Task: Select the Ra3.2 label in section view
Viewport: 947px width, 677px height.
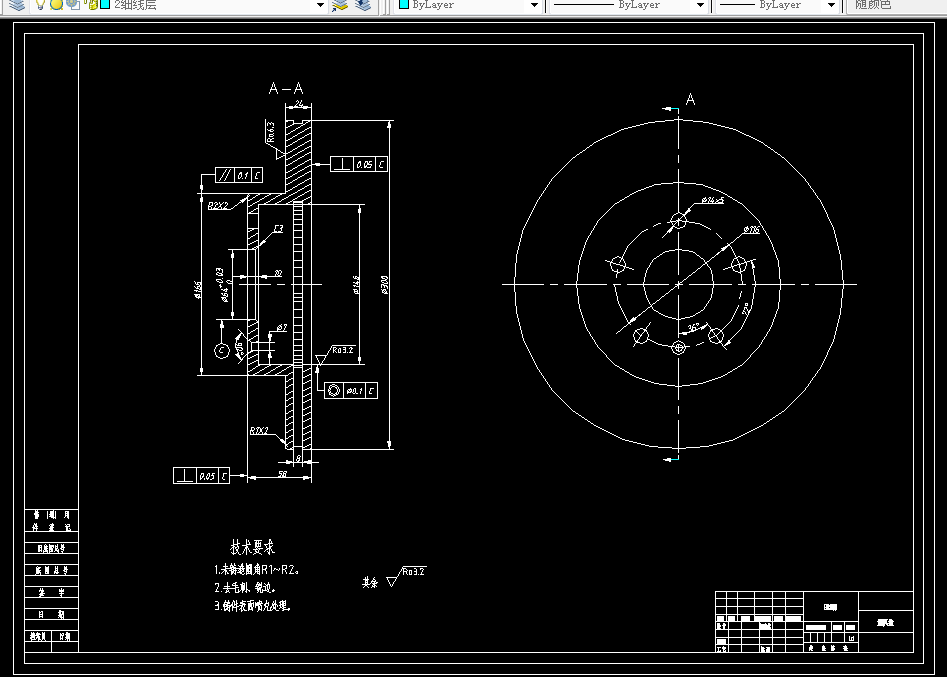Action: point(342,350)
